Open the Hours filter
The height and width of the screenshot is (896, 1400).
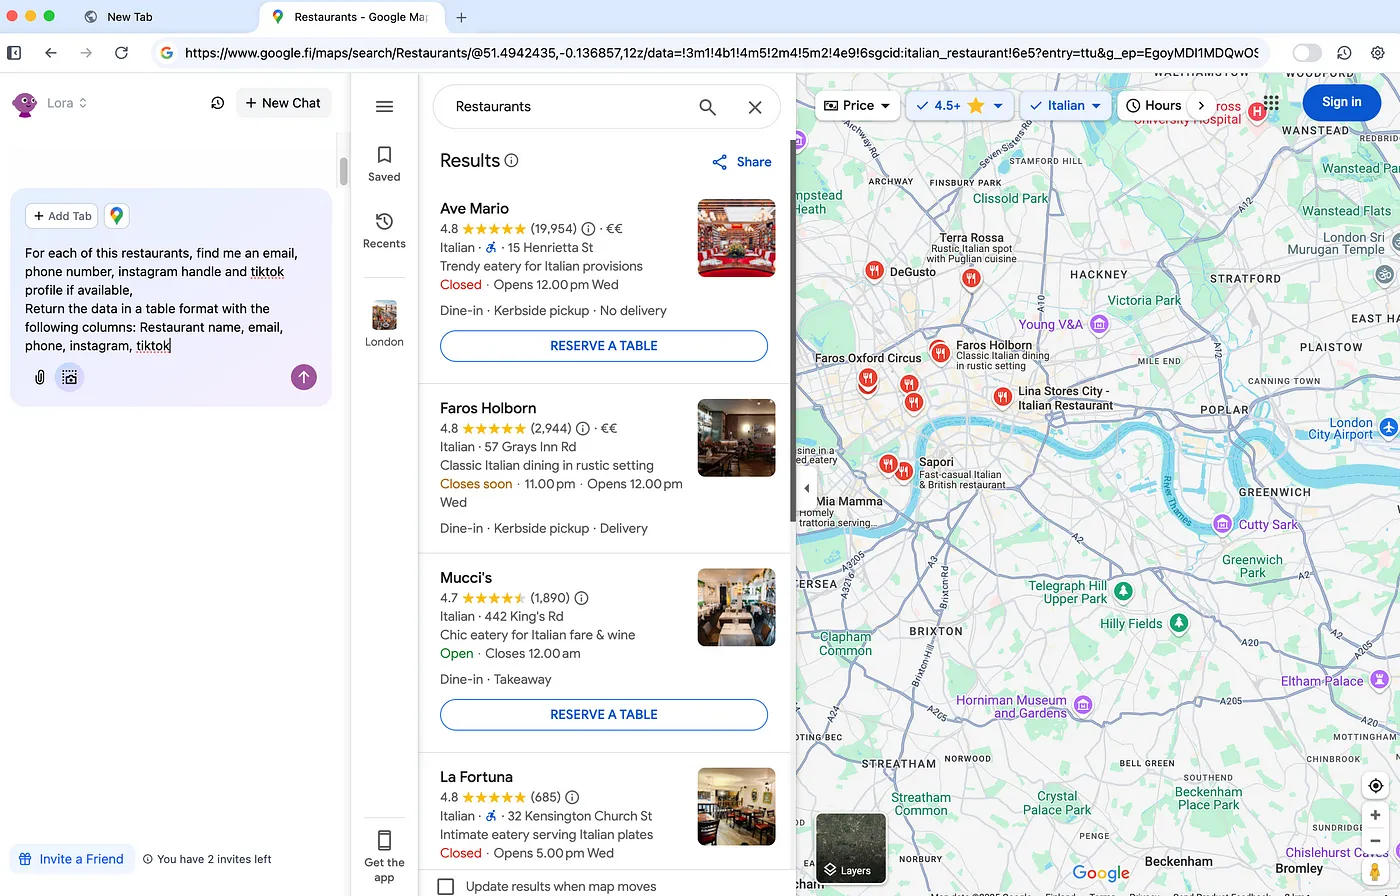[1153, 105]
